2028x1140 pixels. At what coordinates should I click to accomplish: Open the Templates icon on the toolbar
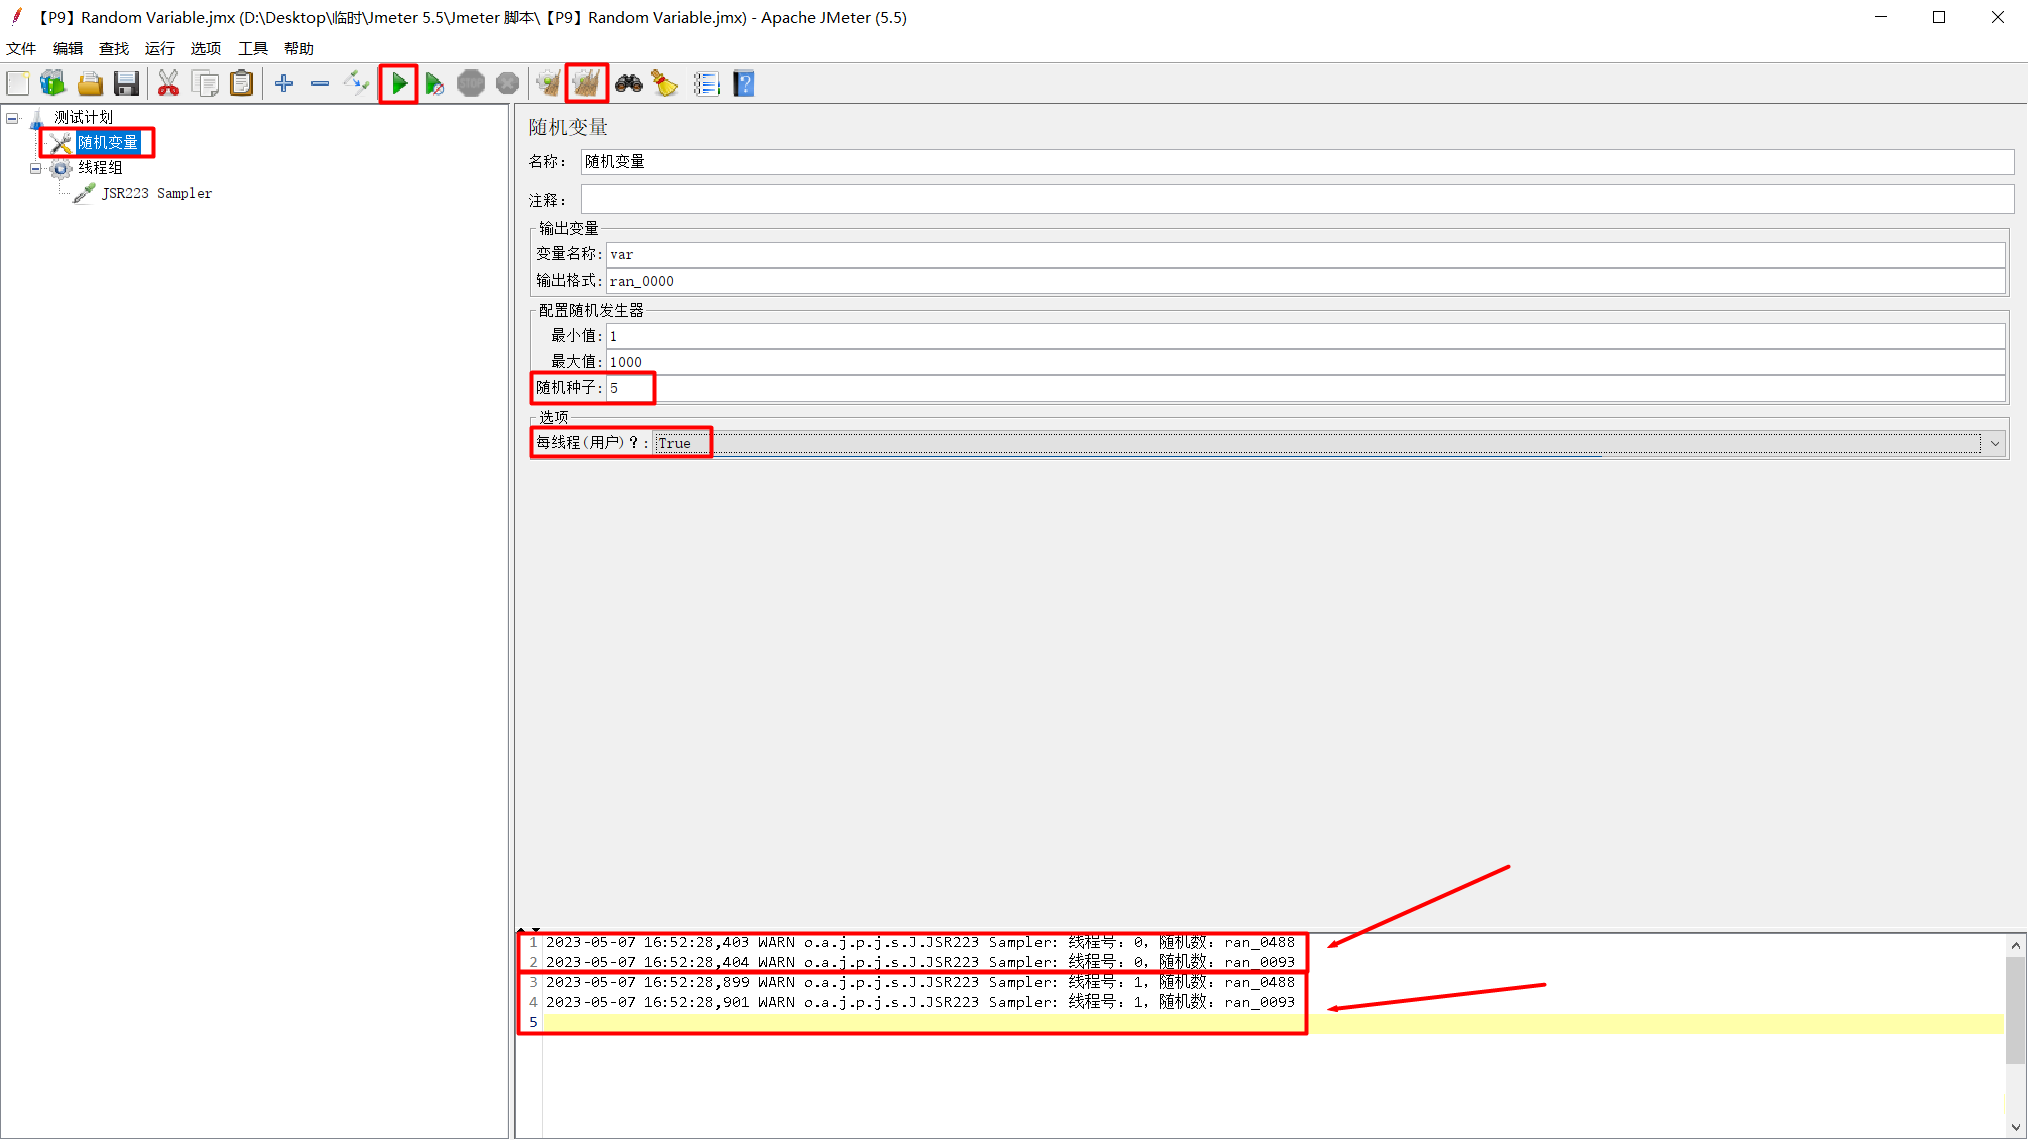[52, 83]
